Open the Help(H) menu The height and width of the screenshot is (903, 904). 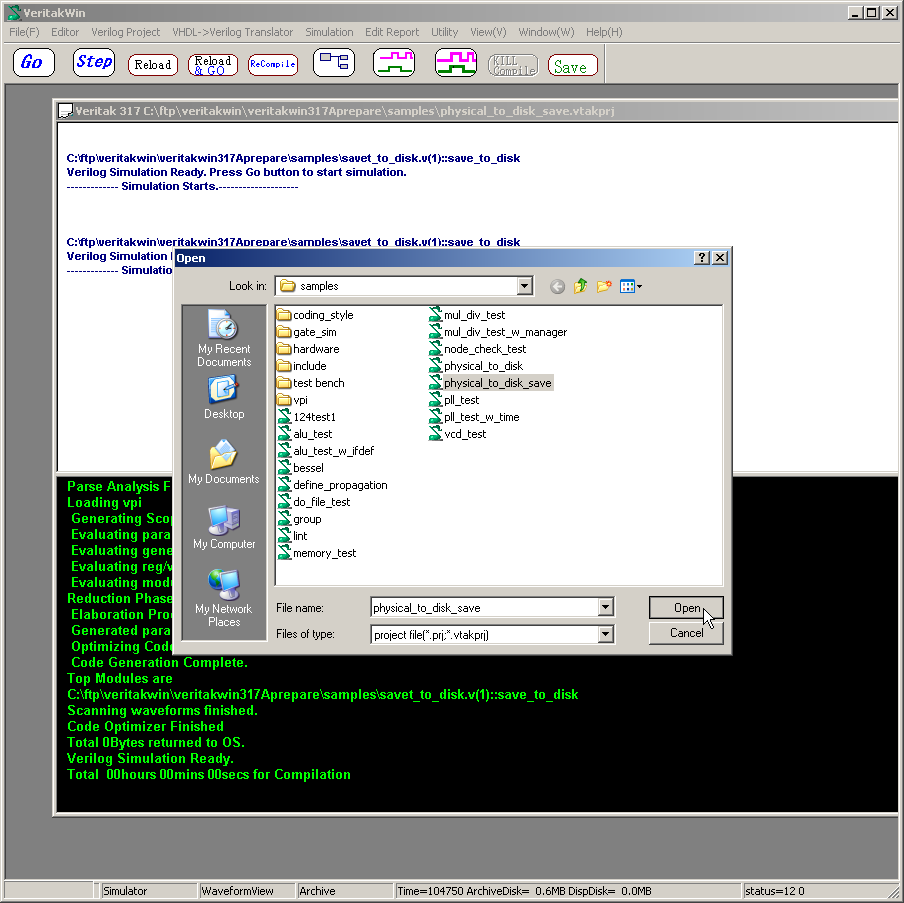click(x=604, y=32)
